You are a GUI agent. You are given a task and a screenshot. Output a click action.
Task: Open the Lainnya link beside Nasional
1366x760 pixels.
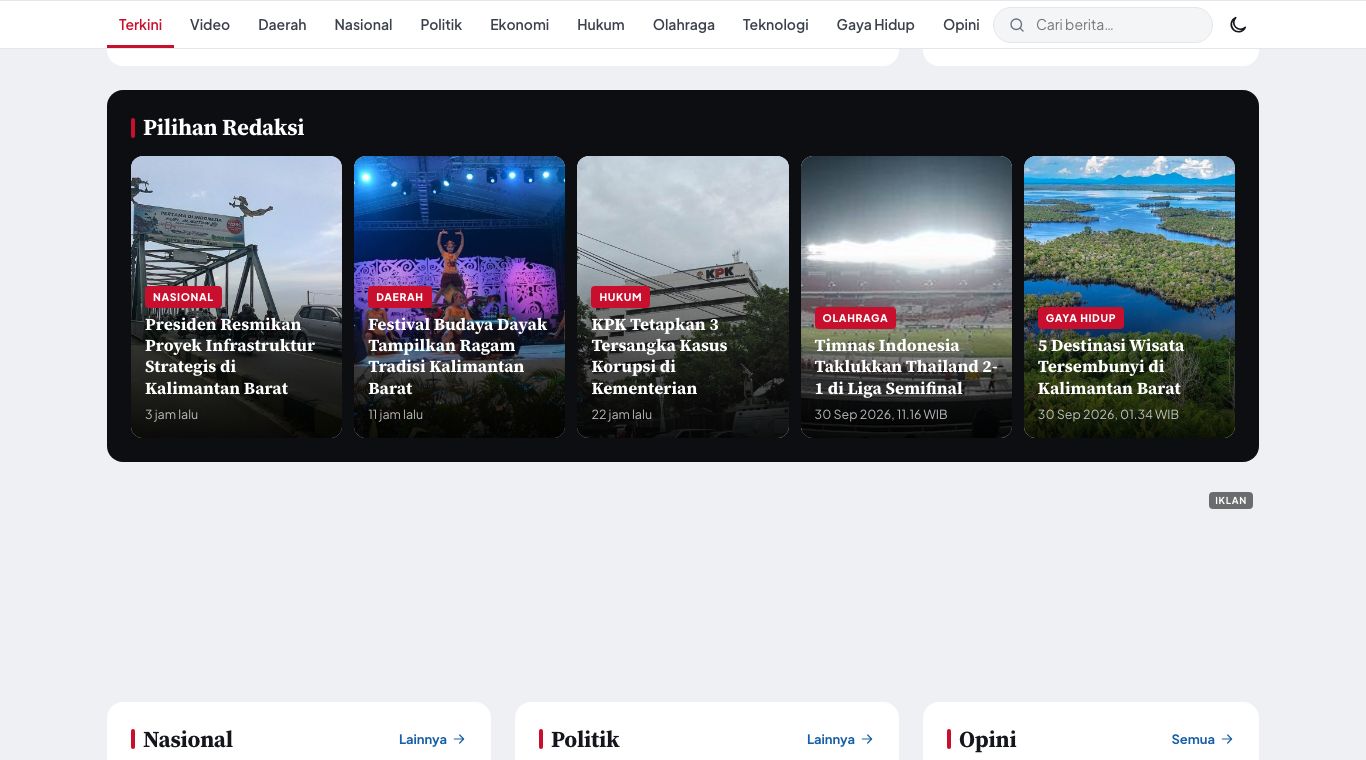pyautogui.click(x=432, y=739)
